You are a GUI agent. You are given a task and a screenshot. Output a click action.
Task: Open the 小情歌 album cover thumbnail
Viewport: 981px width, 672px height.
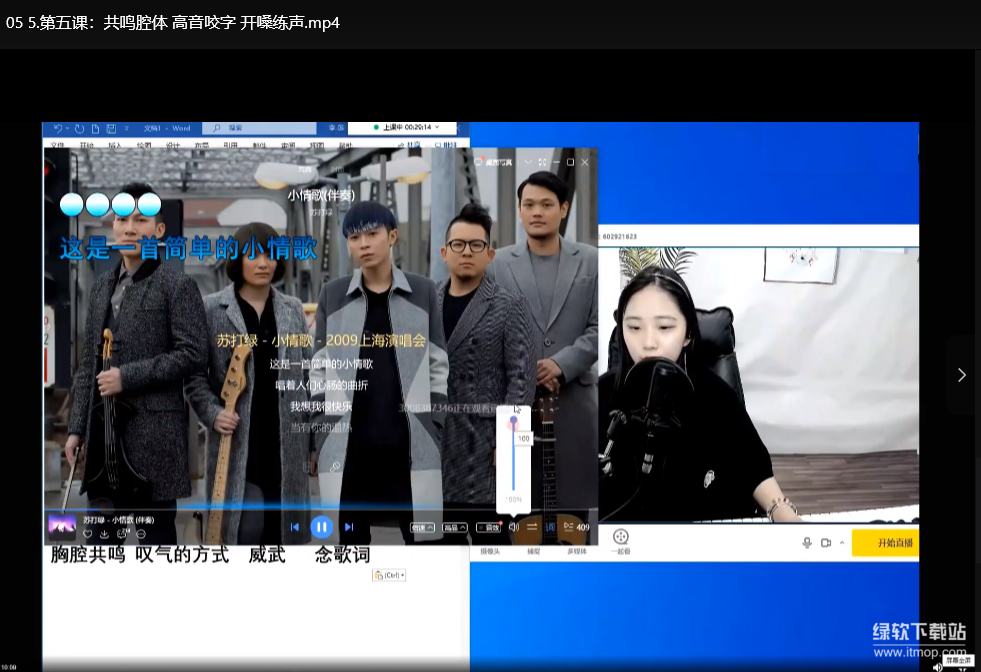coord(62,527)
